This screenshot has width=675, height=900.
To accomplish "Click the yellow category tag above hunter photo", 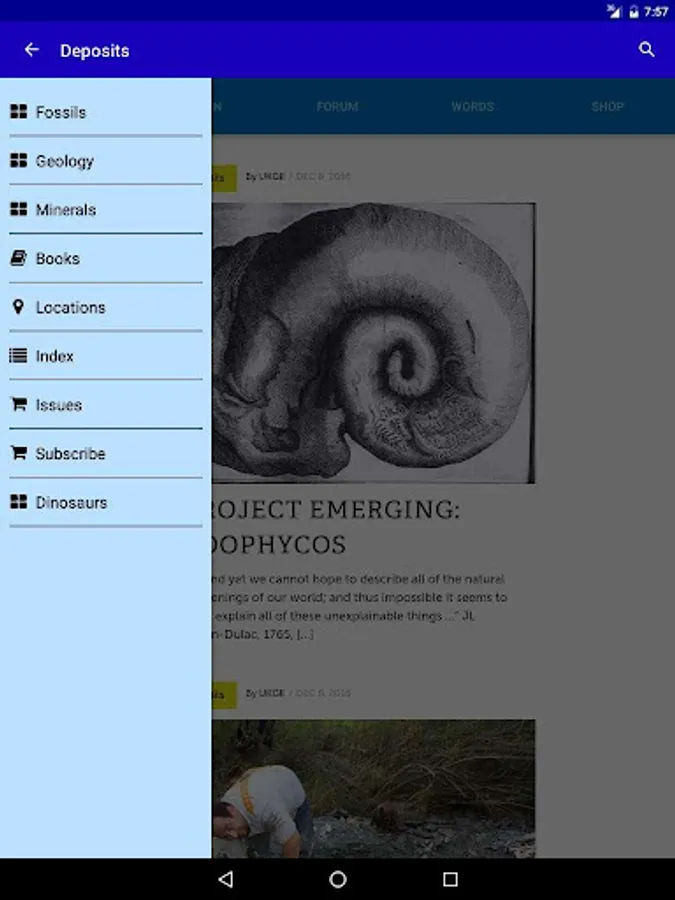I will coord(224,695).
